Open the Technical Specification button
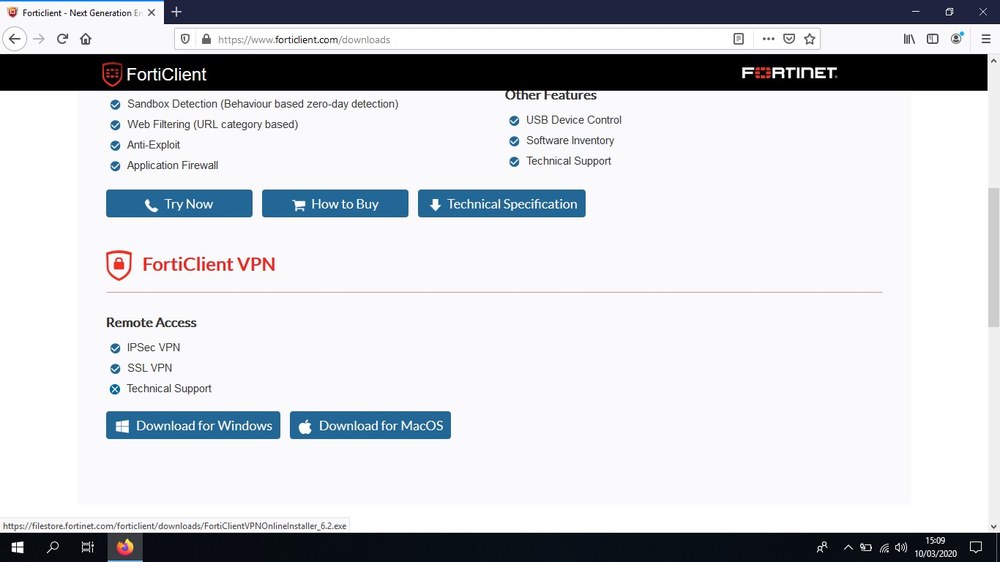This screenshot has height=562, width=1000. 501,204
